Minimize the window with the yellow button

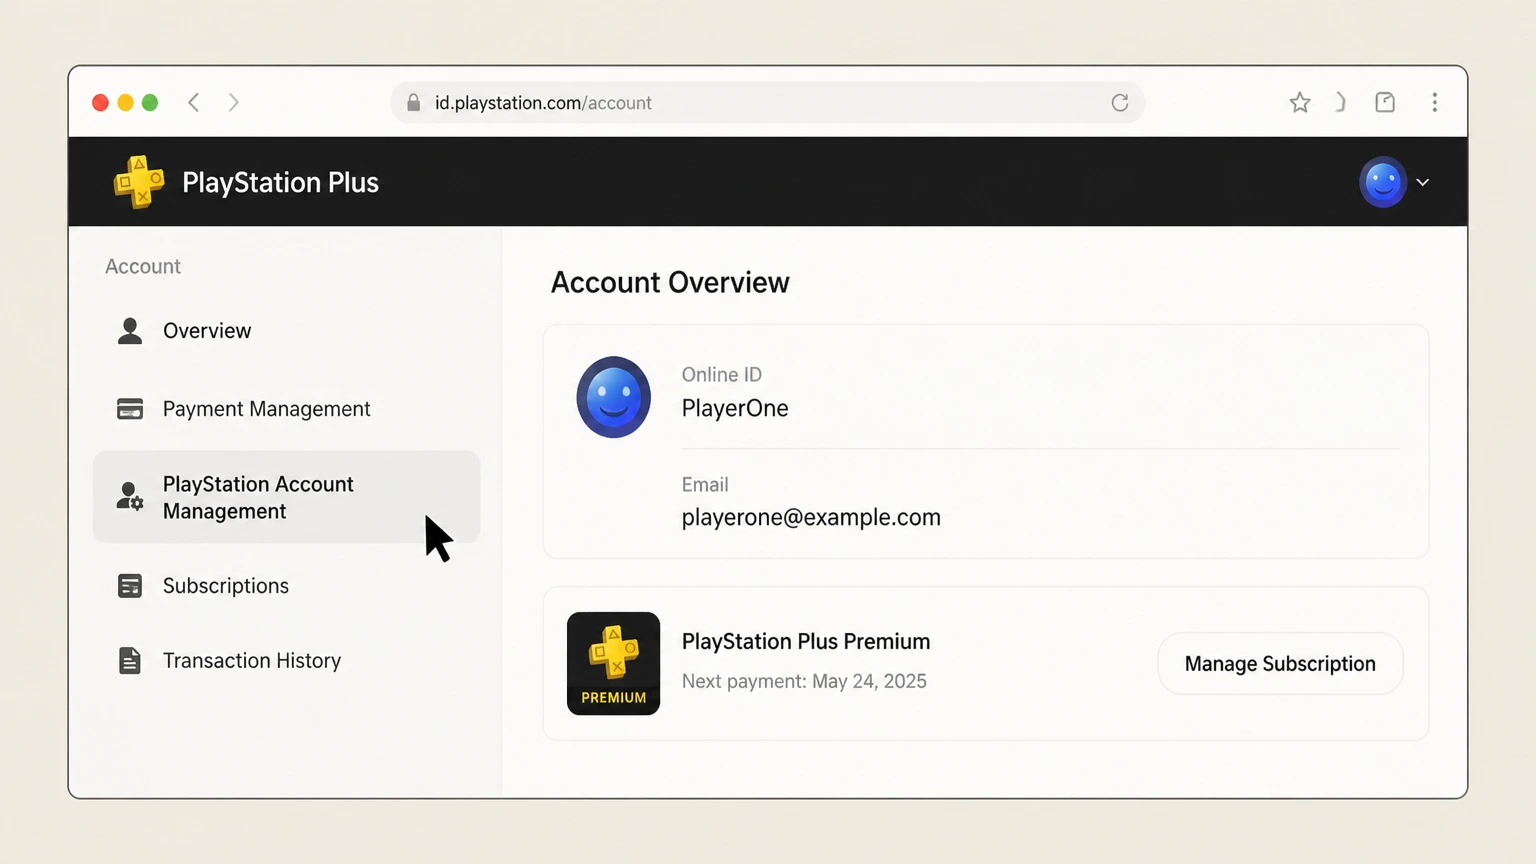(125, 102)
